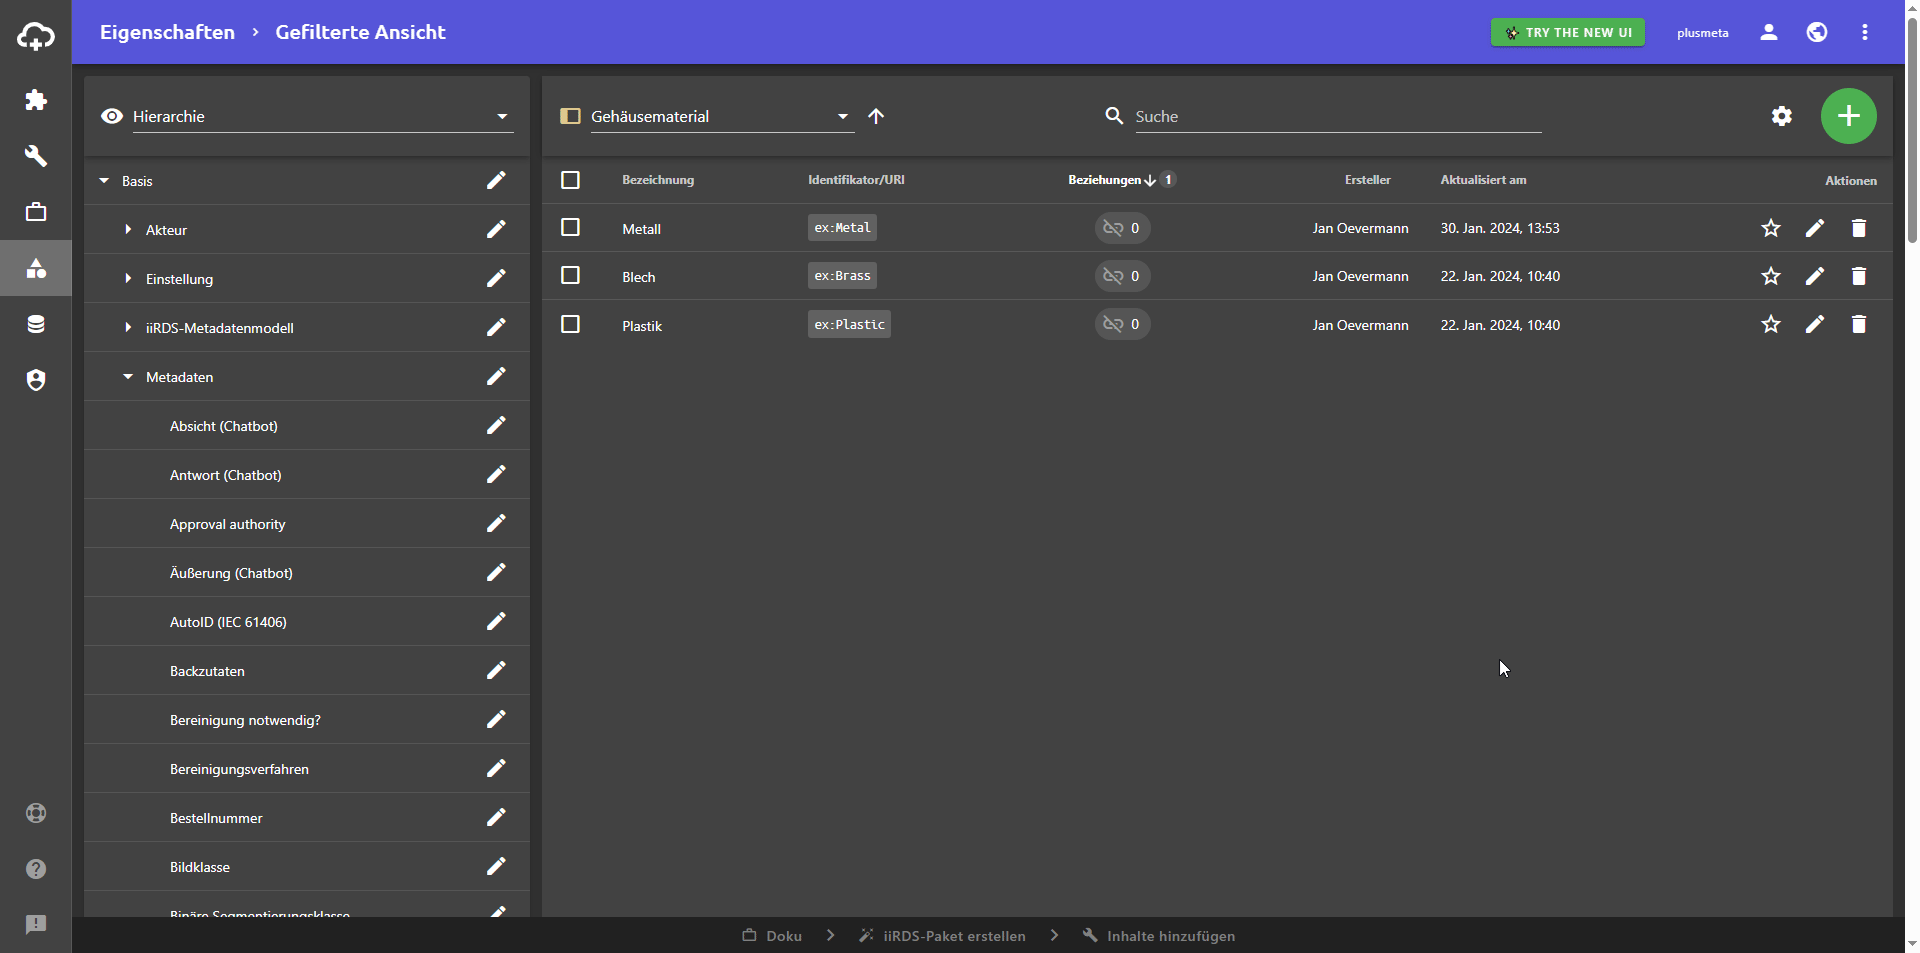Expand the Akteur tree node
Viewport: 1920px width, 953px height.
point(128,230)
